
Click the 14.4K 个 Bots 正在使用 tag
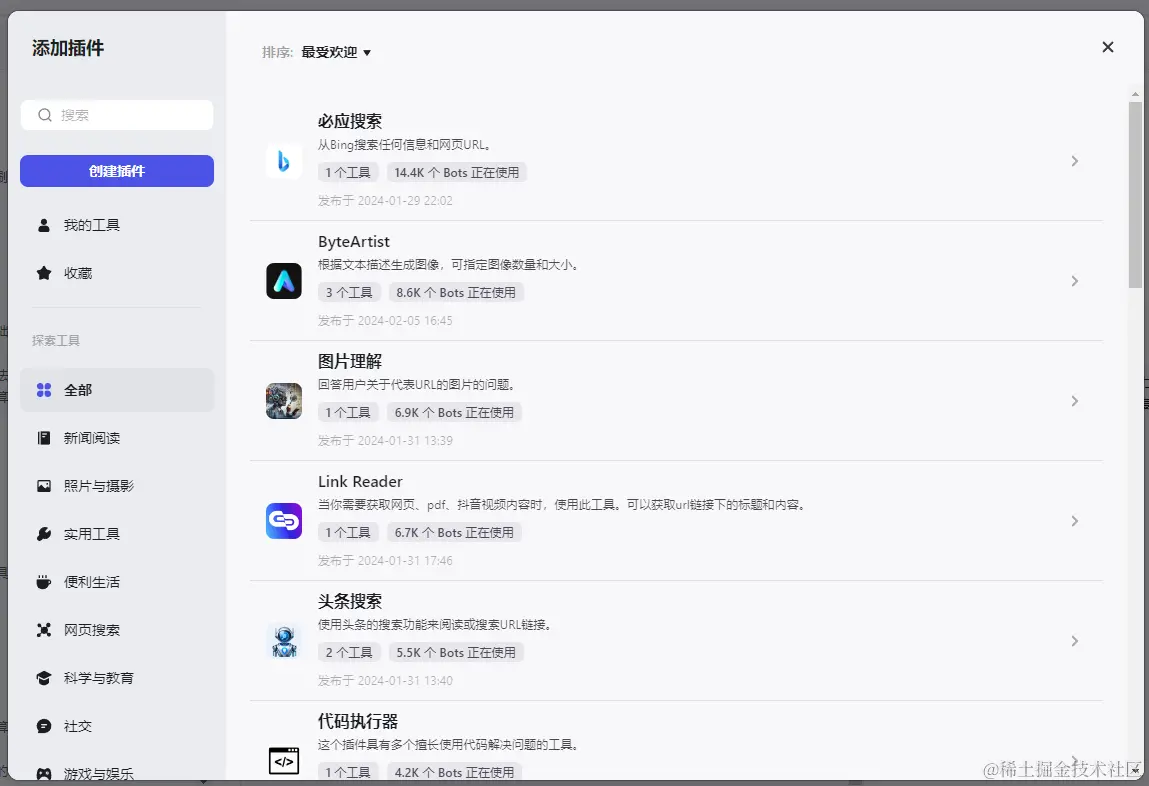click(x=457, y=173)
